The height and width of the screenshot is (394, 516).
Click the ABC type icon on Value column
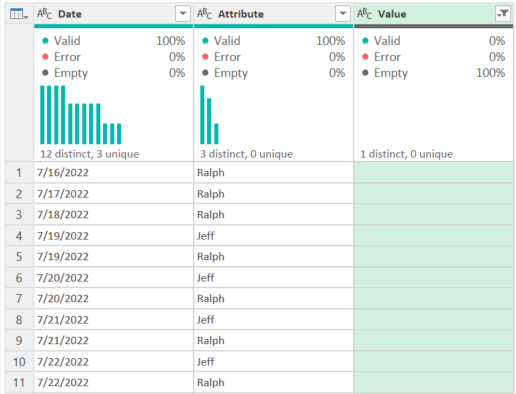[364, 14]
